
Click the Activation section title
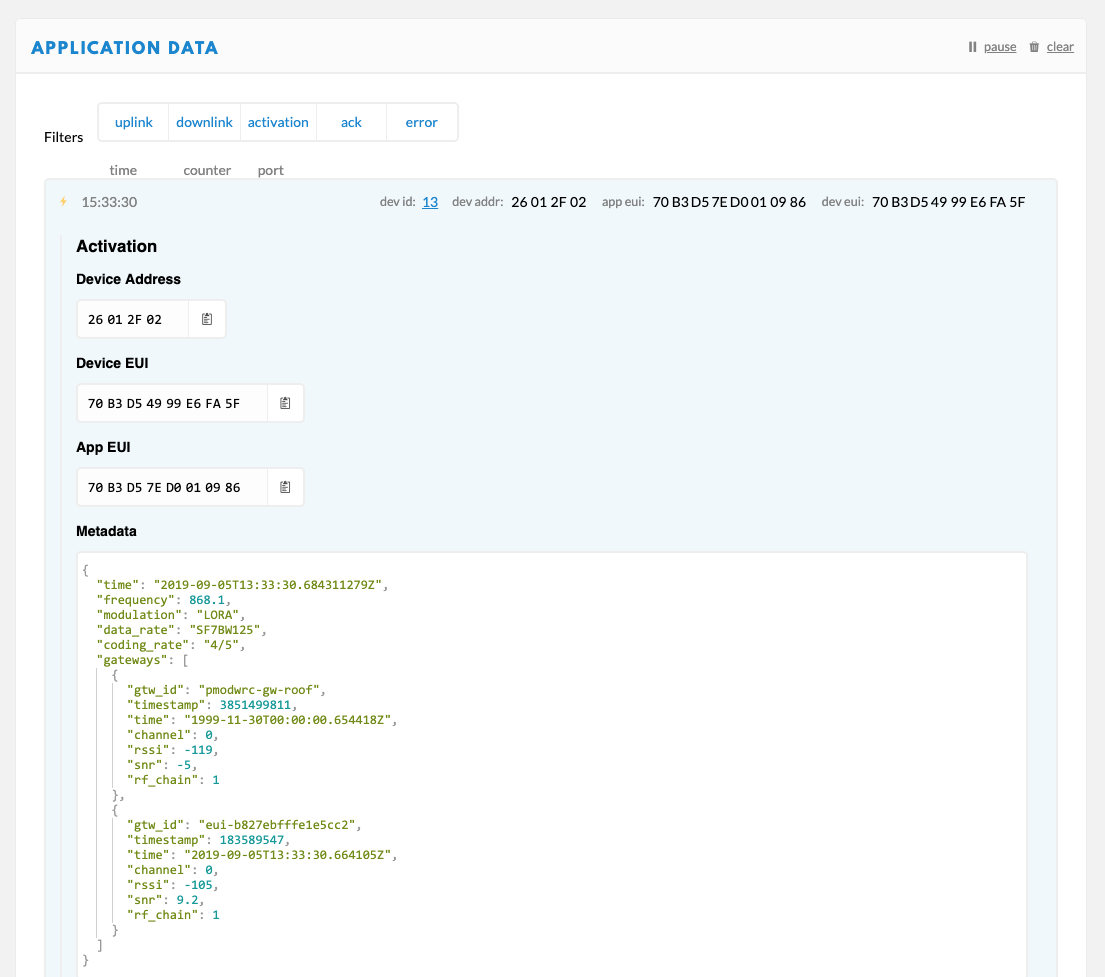116,246
